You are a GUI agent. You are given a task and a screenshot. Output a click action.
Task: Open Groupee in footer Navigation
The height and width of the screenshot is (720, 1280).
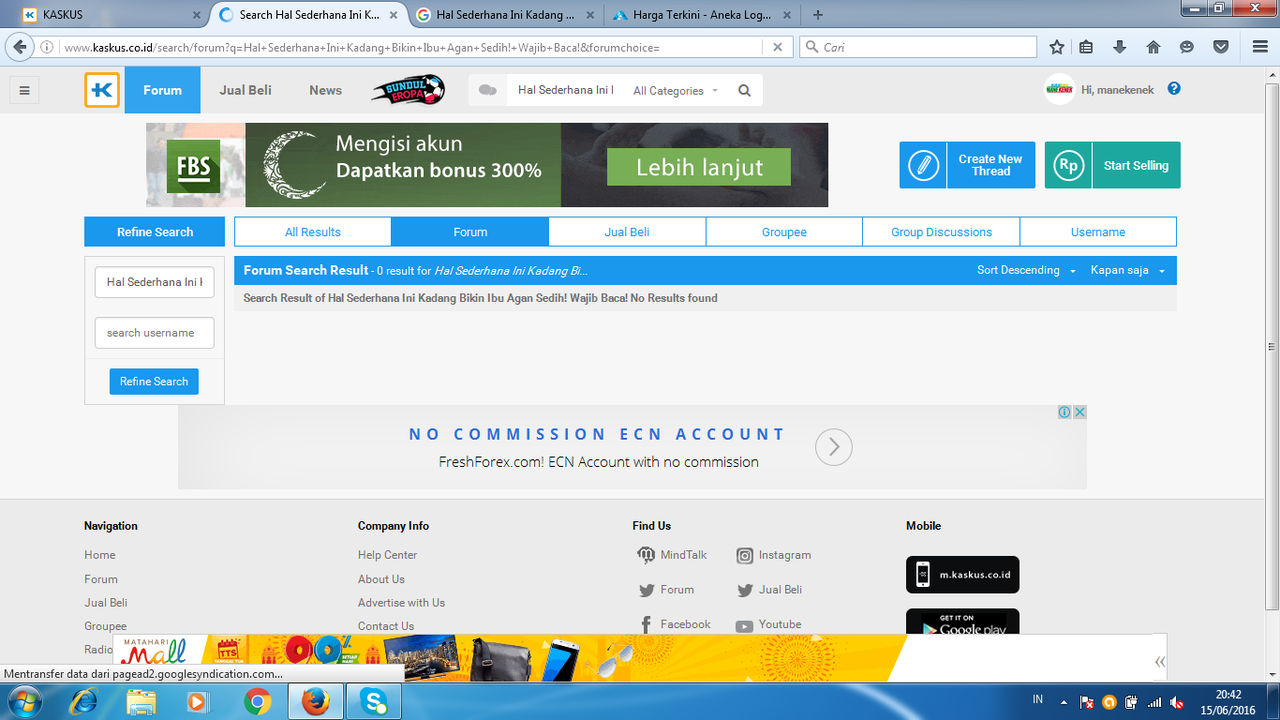point(105,626)
